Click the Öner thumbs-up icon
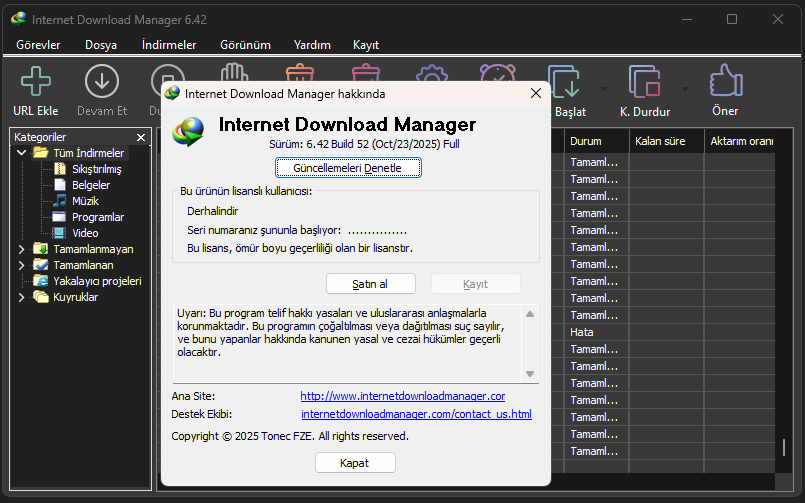This screenshot has width=805, height=503. (x=725, y=82)
